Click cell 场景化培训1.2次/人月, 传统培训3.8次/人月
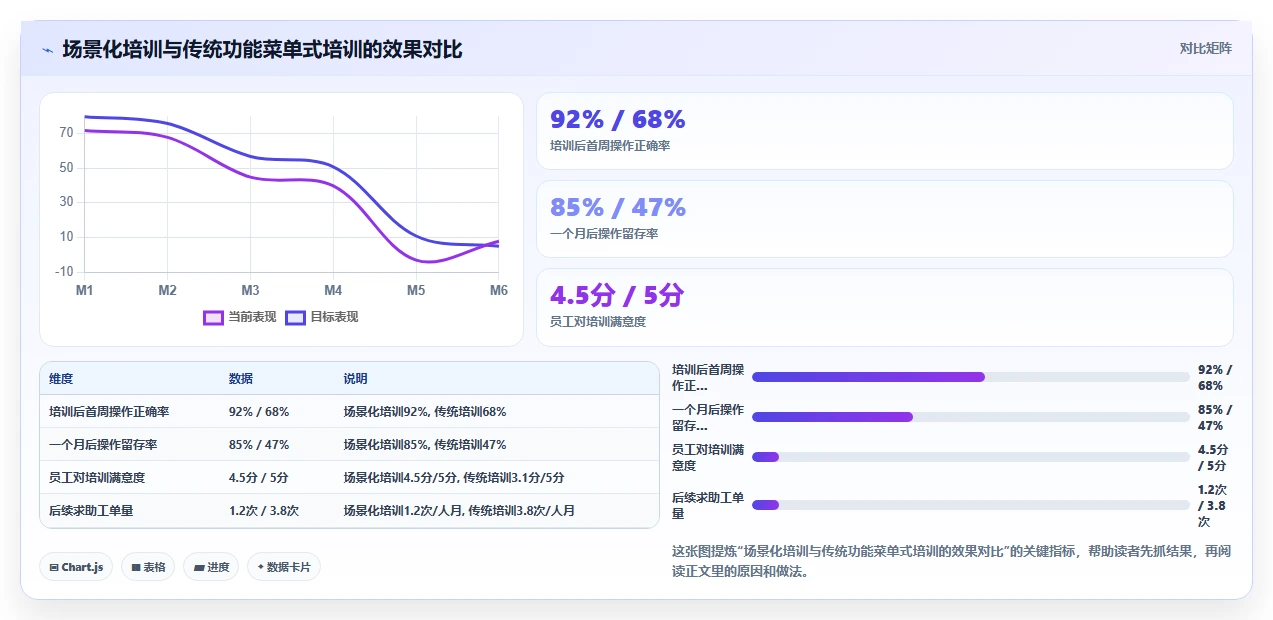 click(460, 510)
